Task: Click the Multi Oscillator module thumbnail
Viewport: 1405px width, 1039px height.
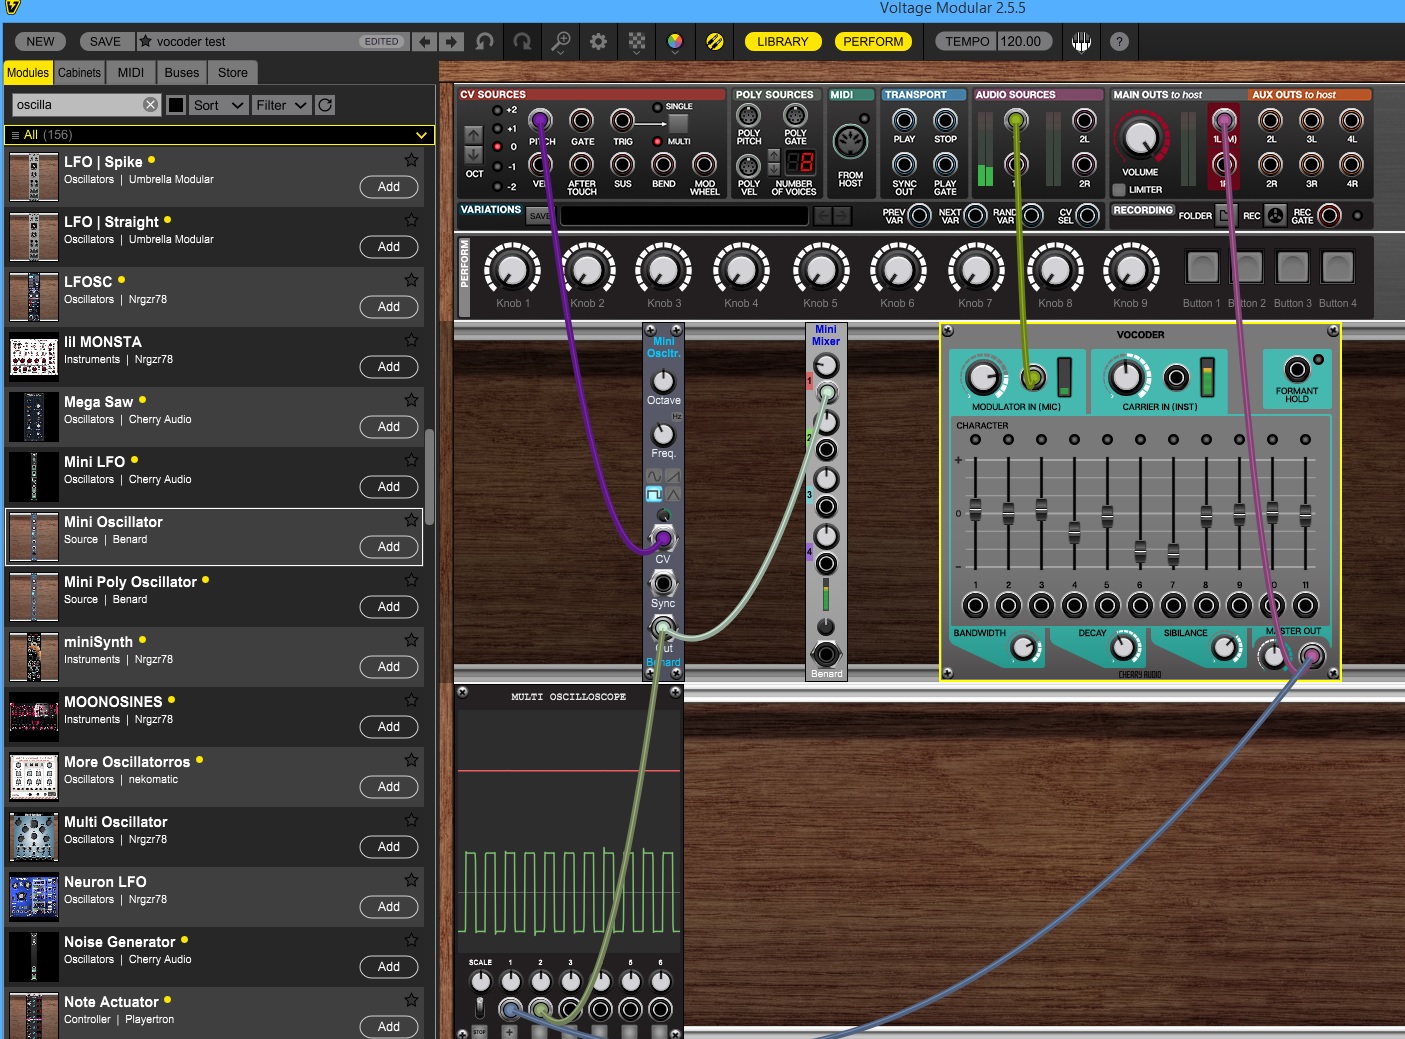Action: tap(34, 837)
